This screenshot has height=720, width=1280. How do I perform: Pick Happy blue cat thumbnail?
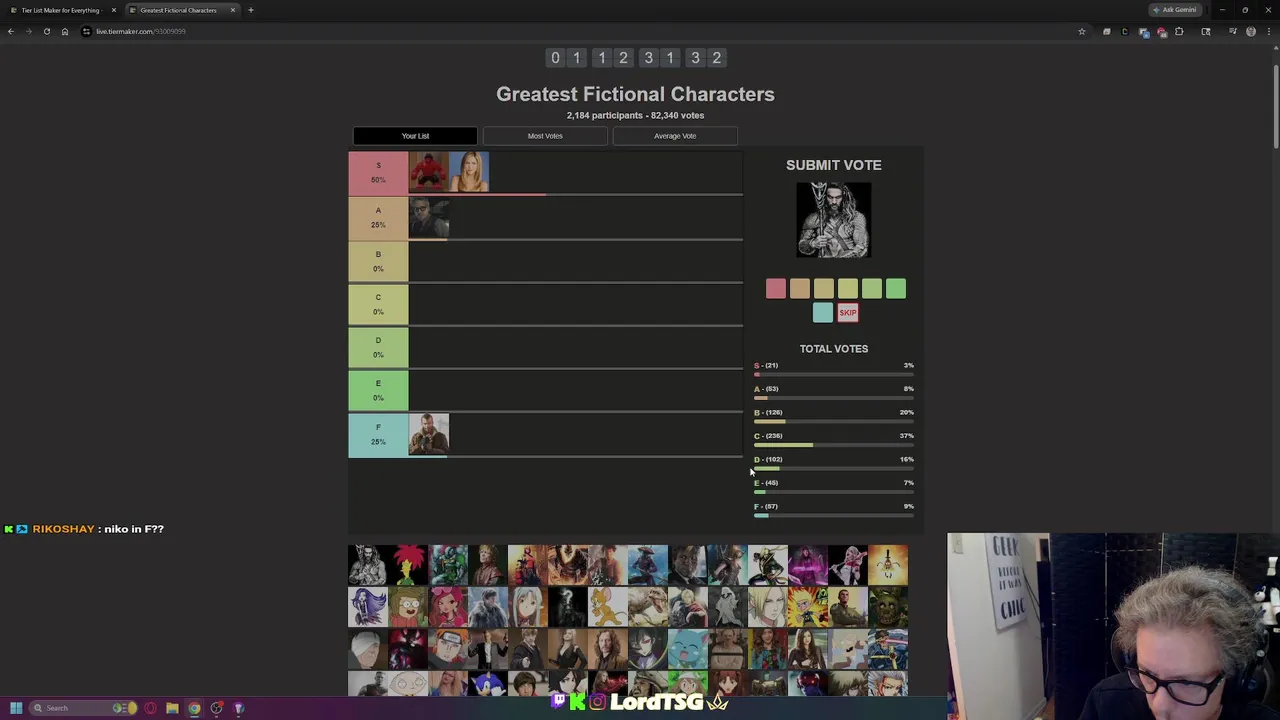coord(687,648)
